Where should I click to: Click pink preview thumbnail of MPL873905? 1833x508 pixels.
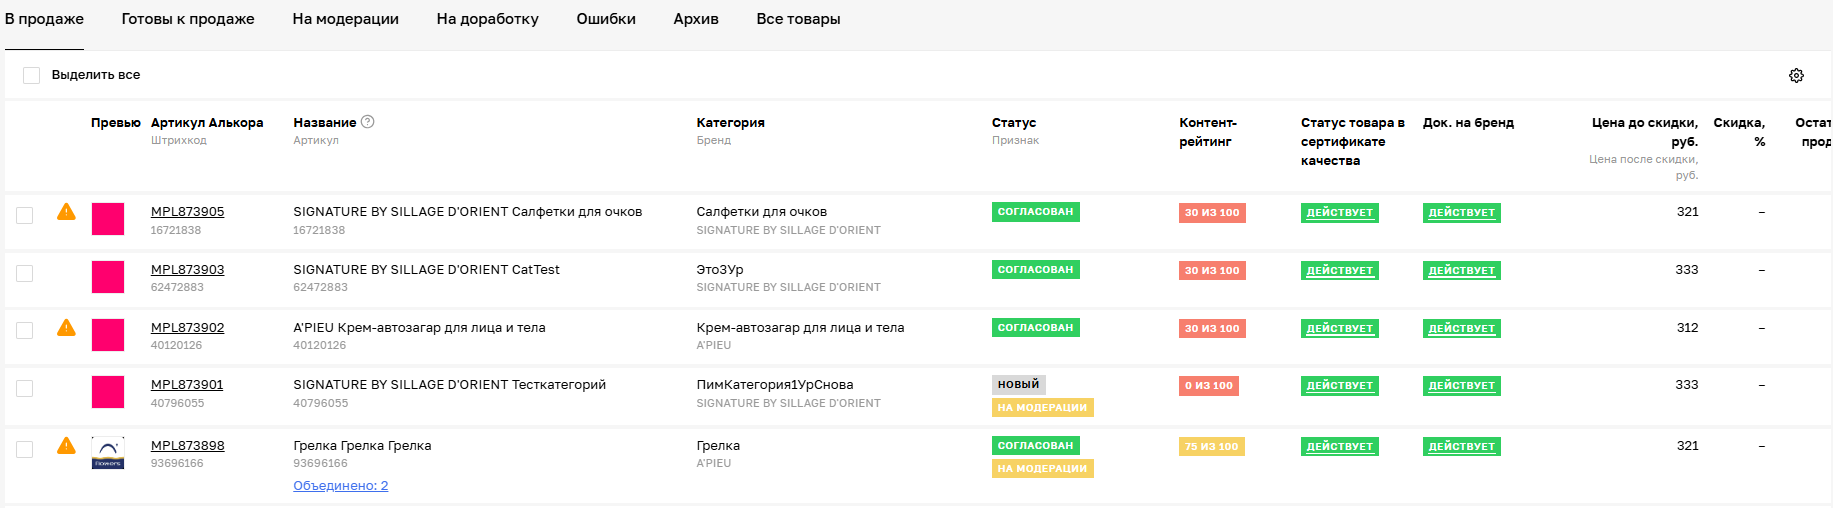tap(108, 219)
